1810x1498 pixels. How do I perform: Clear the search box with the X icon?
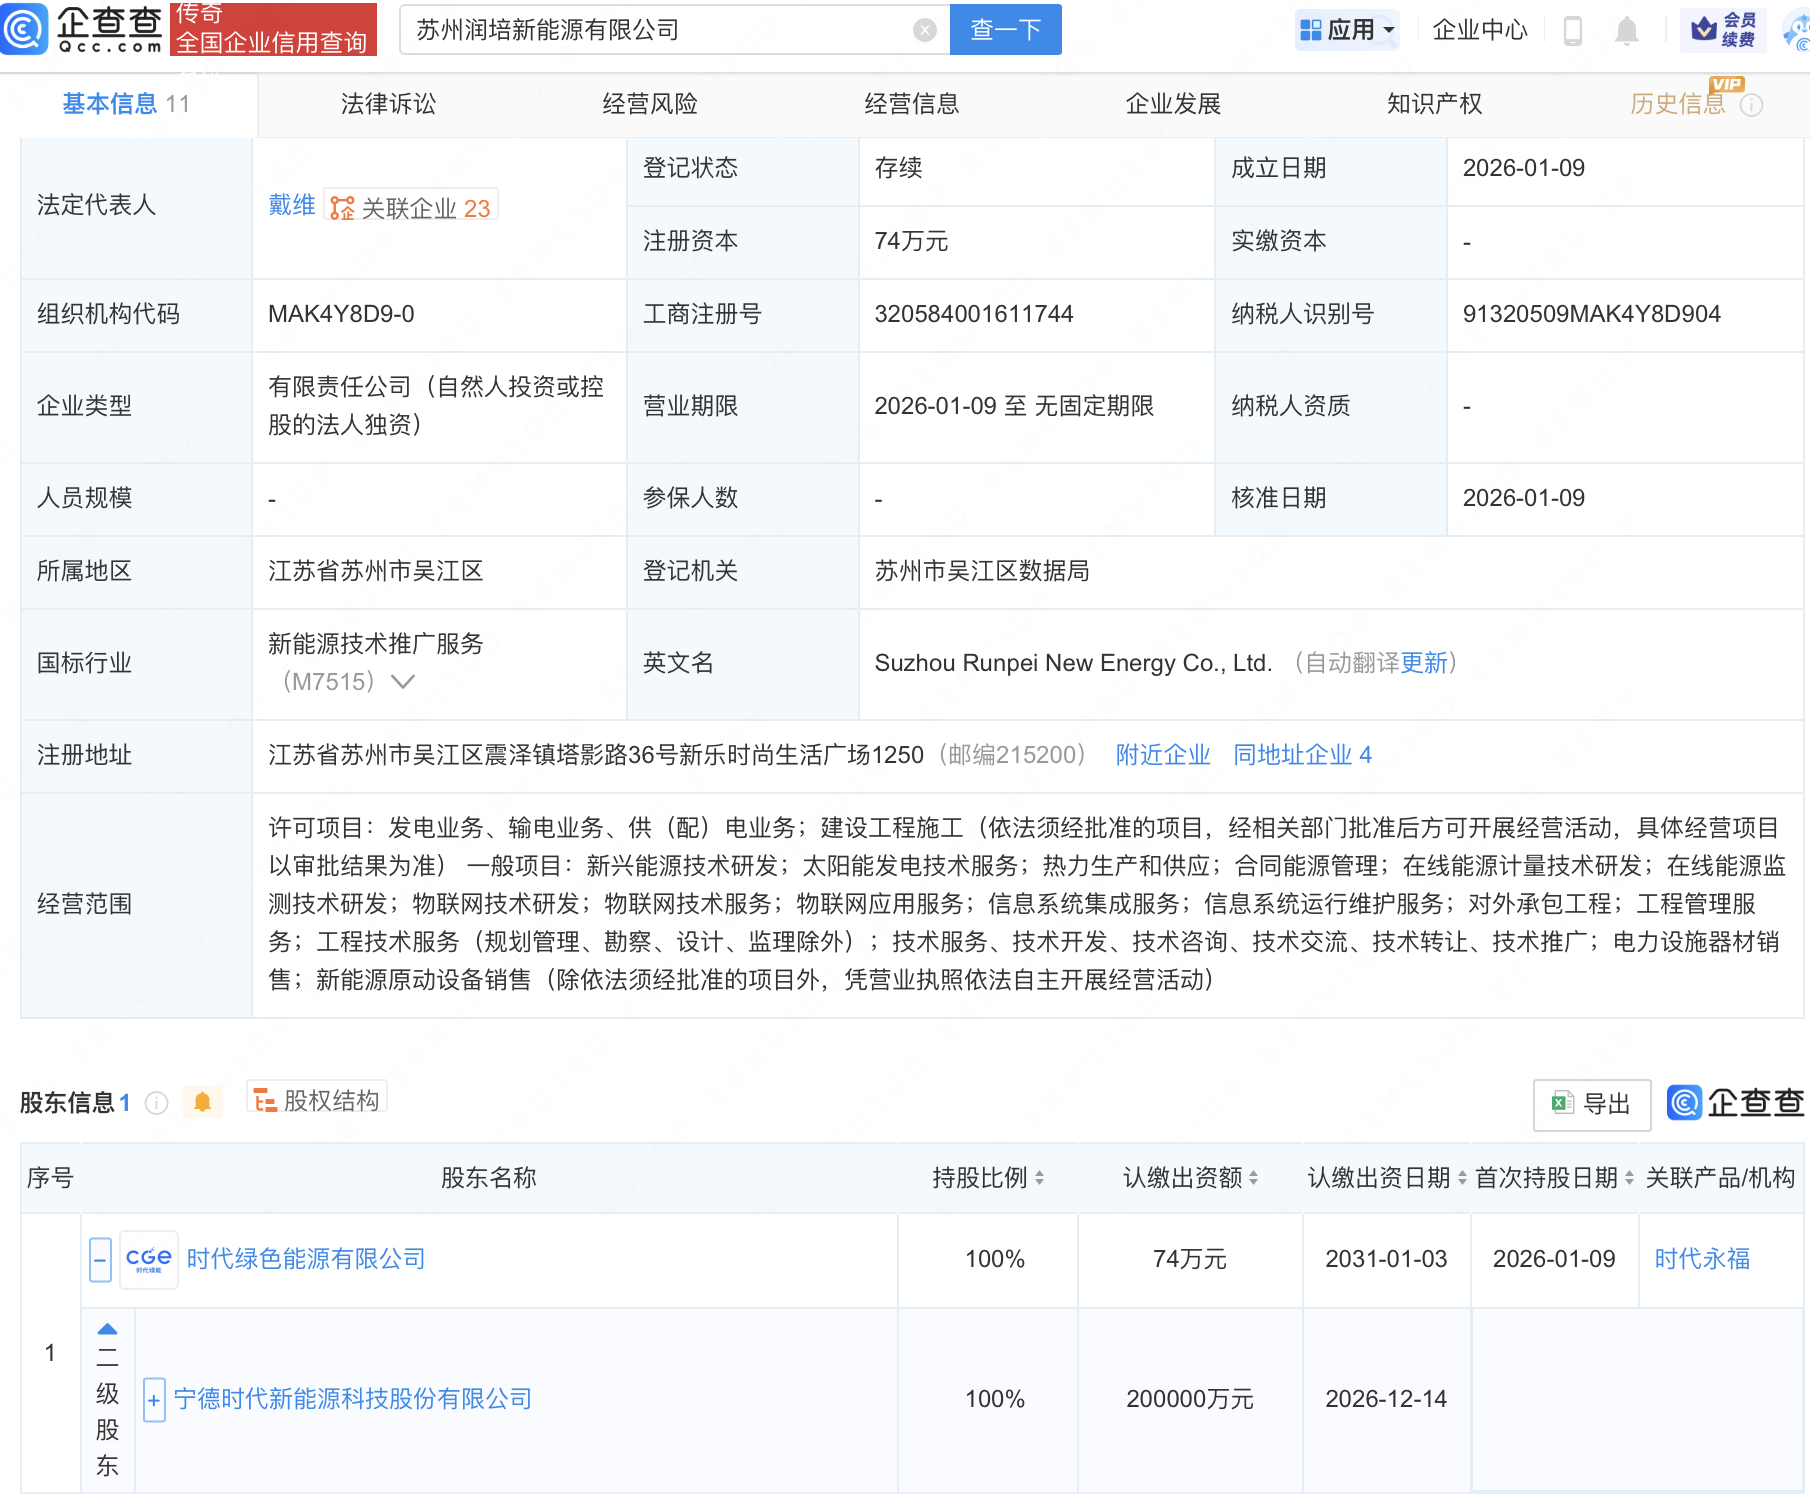pyautogui.click(x=925, y=31)
